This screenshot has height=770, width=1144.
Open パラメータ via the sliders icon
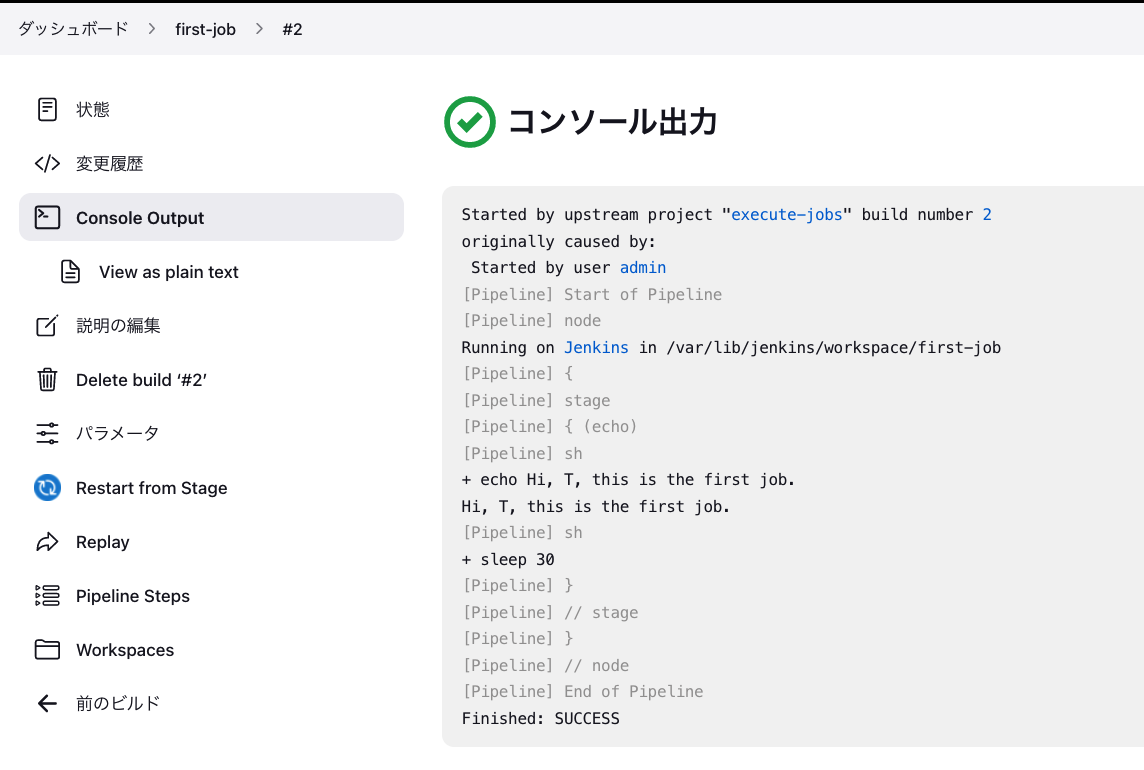[x=46, y=433]
